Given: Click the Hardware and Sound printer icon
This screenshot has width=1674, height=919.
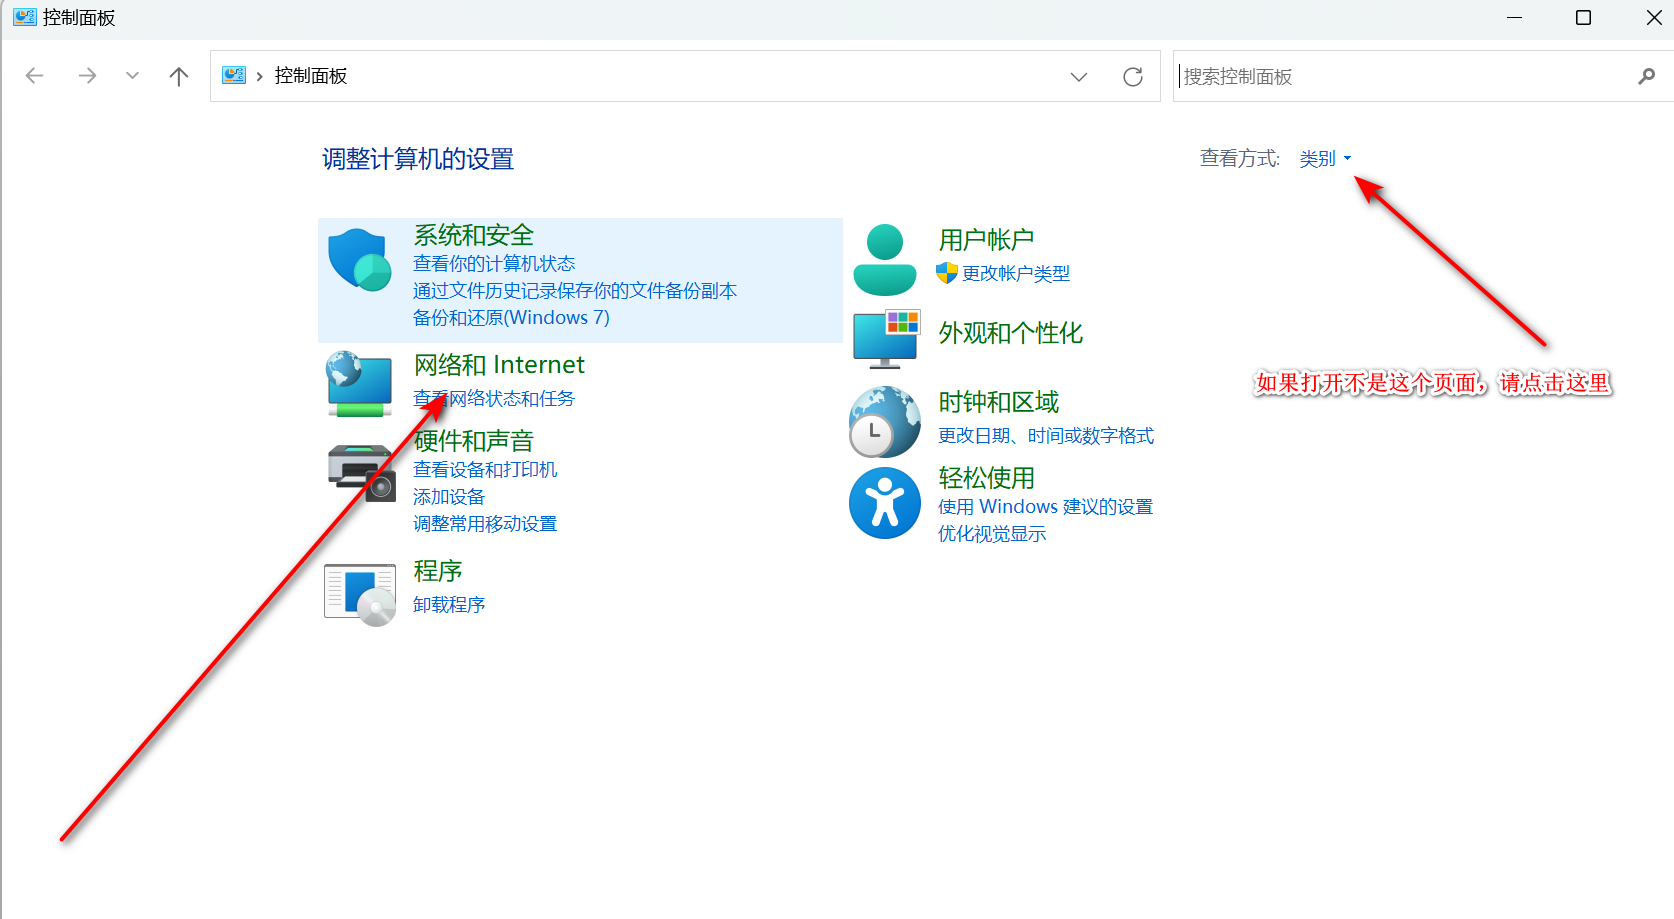Looking at the screenshot, I should click(x=361, y=472).
